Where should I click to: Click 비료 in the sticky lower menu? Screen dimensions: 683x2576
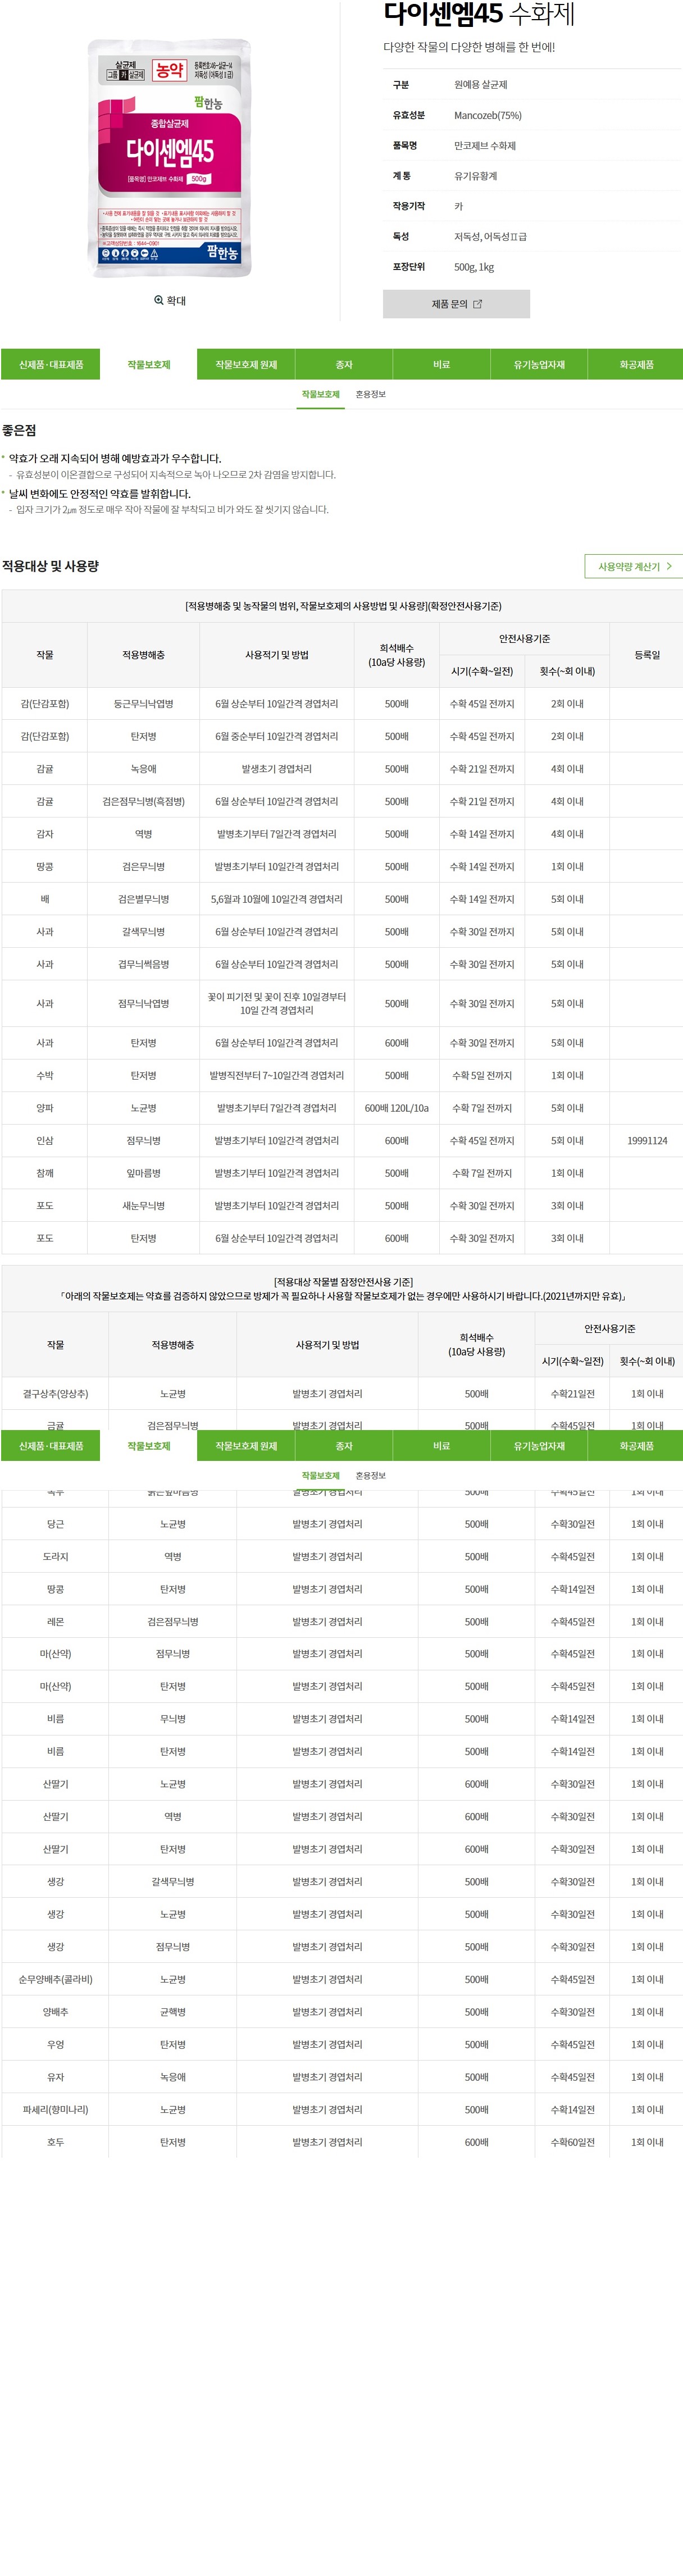441,1446
